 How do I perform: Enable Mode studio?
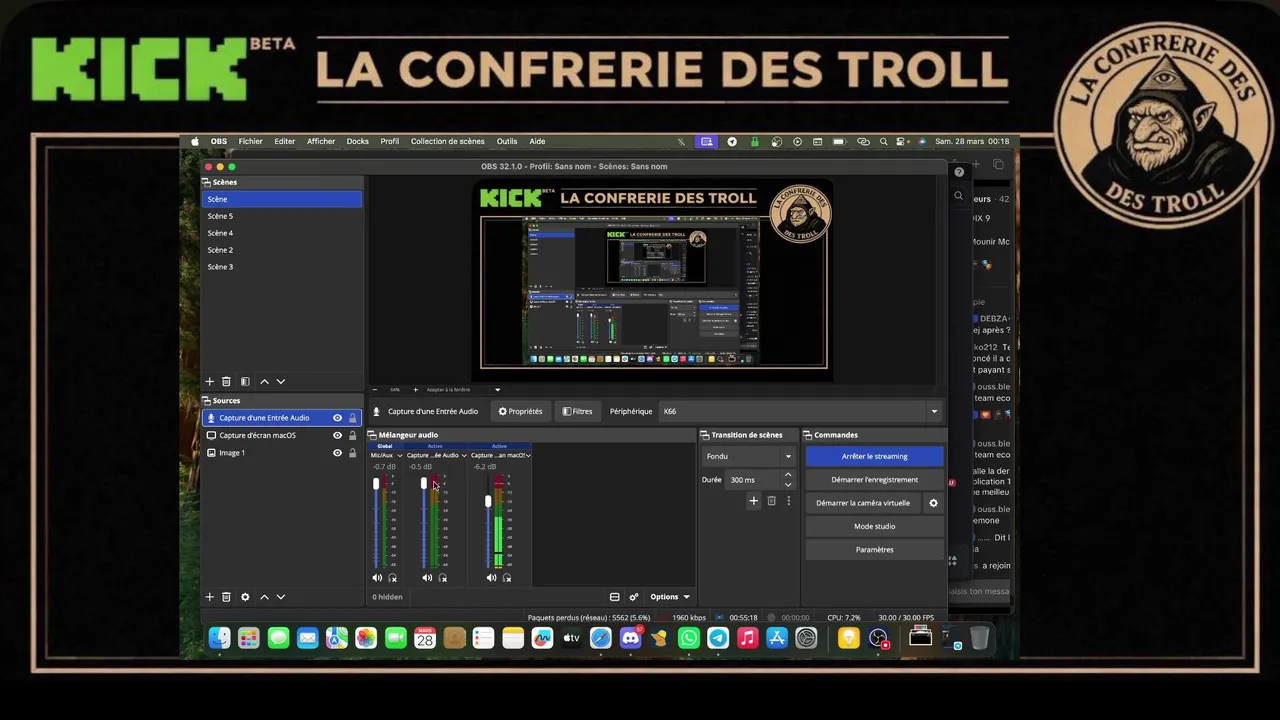click(874, 526)
